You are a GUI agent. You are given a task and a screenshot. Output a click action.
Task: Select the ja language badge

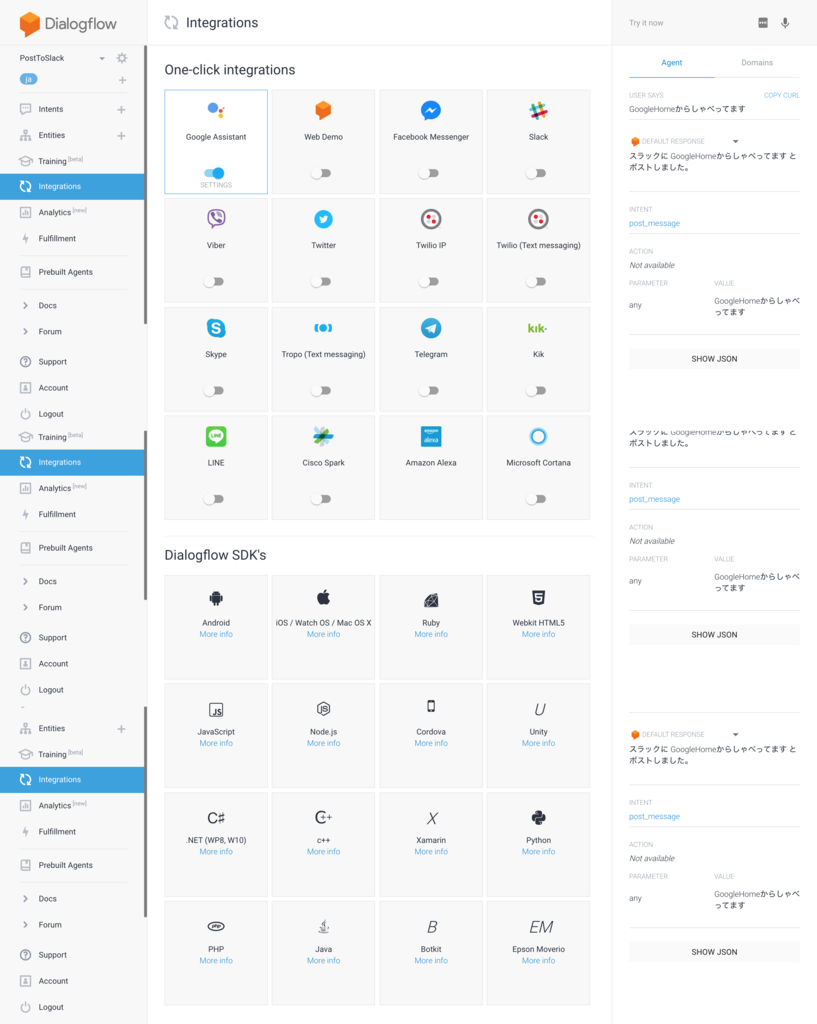[x=28, y=79]
